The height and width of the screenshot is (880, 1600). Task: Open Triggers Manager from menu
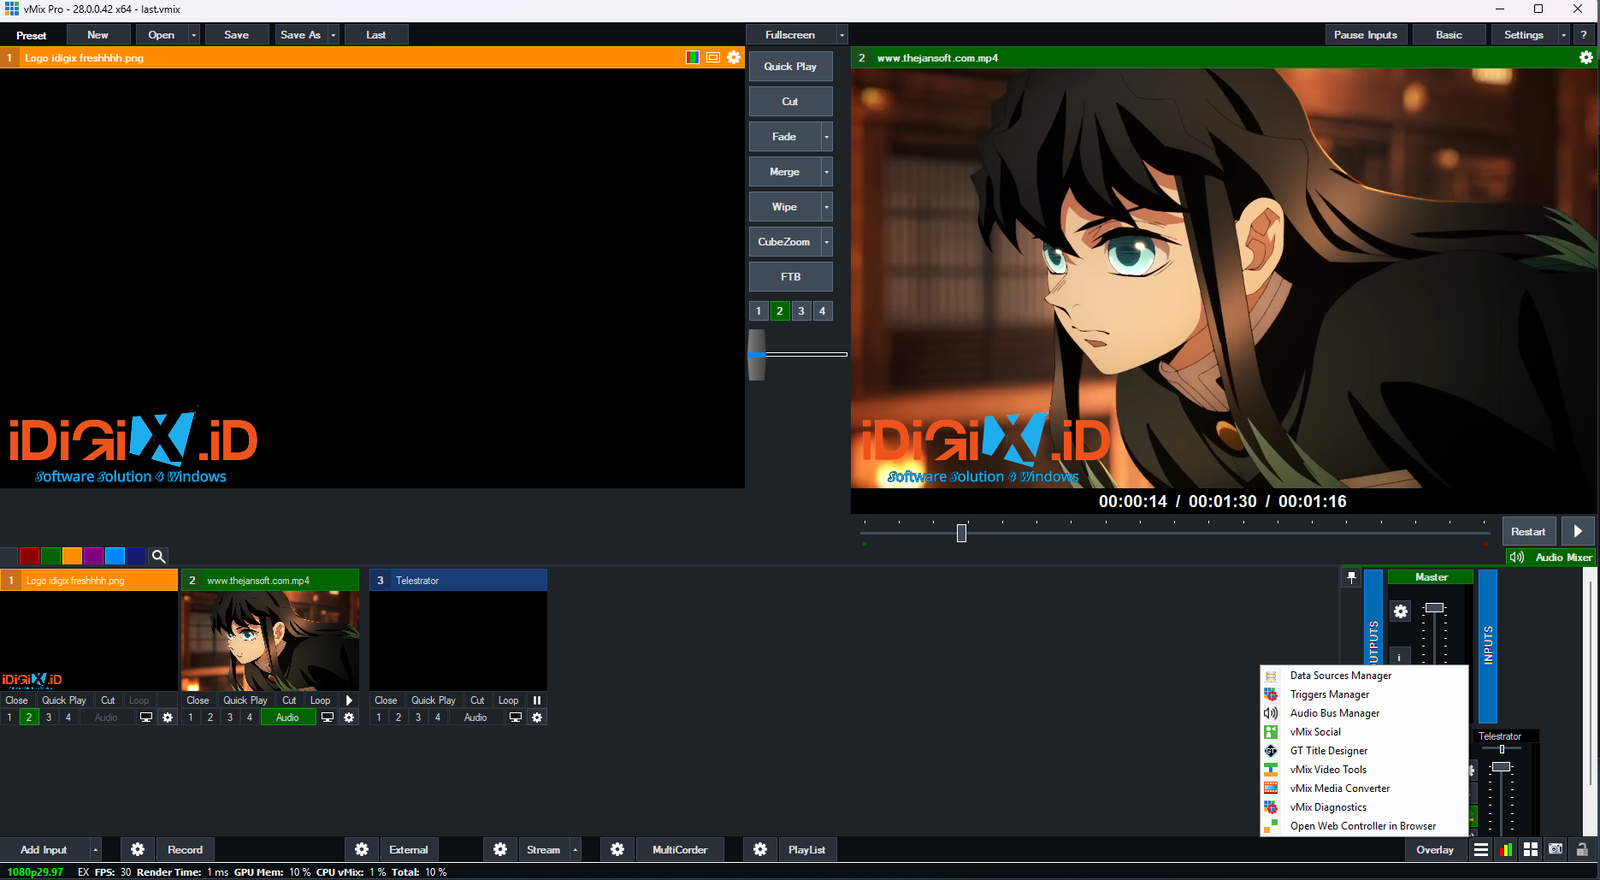[1364, 694]
